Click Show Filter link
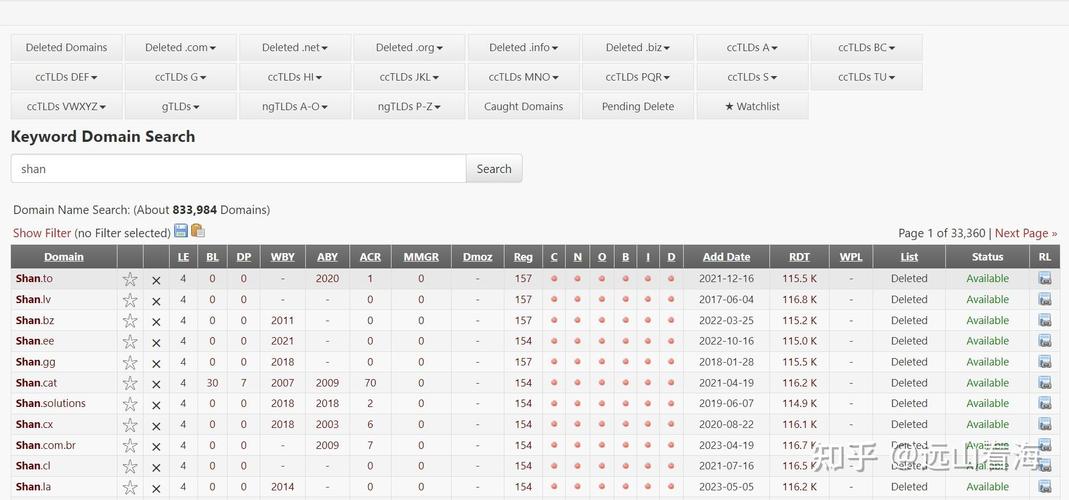The height and width of the screenshot is (500, 1069). [42, 233]
